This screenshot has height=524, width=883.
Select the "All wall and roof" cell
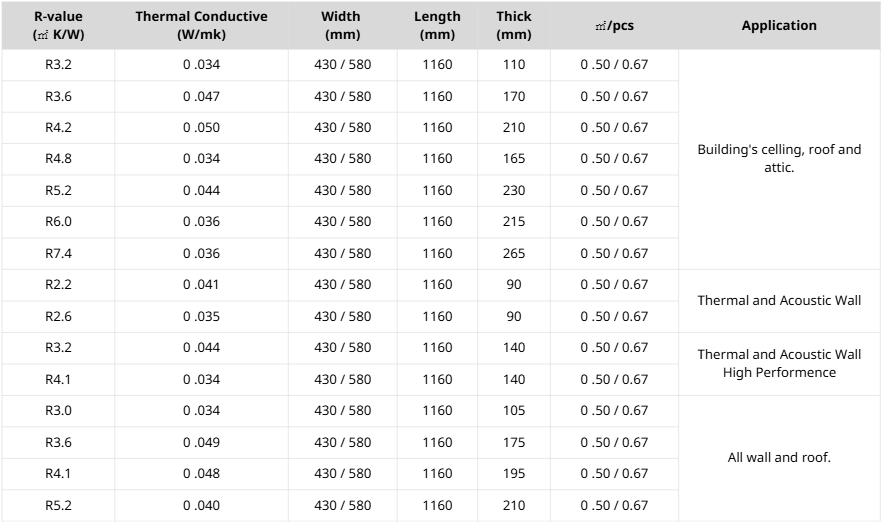[779, 458]
